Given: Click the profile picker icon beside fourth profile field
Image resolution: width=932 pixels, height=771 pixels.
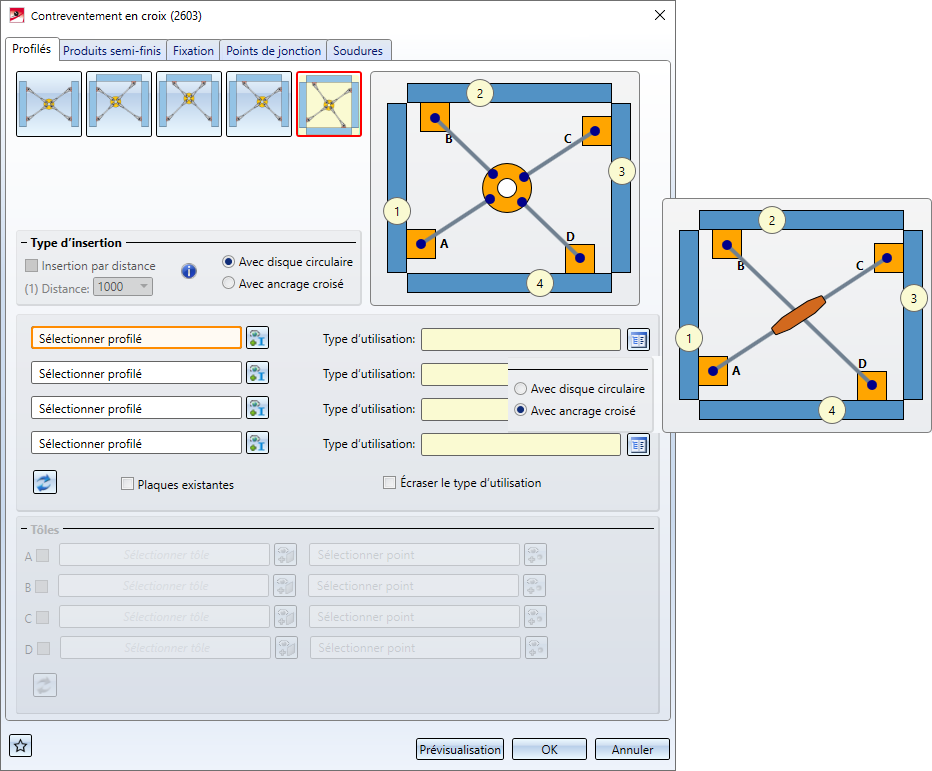Looking at the screenshot, I should pos(258,444).
